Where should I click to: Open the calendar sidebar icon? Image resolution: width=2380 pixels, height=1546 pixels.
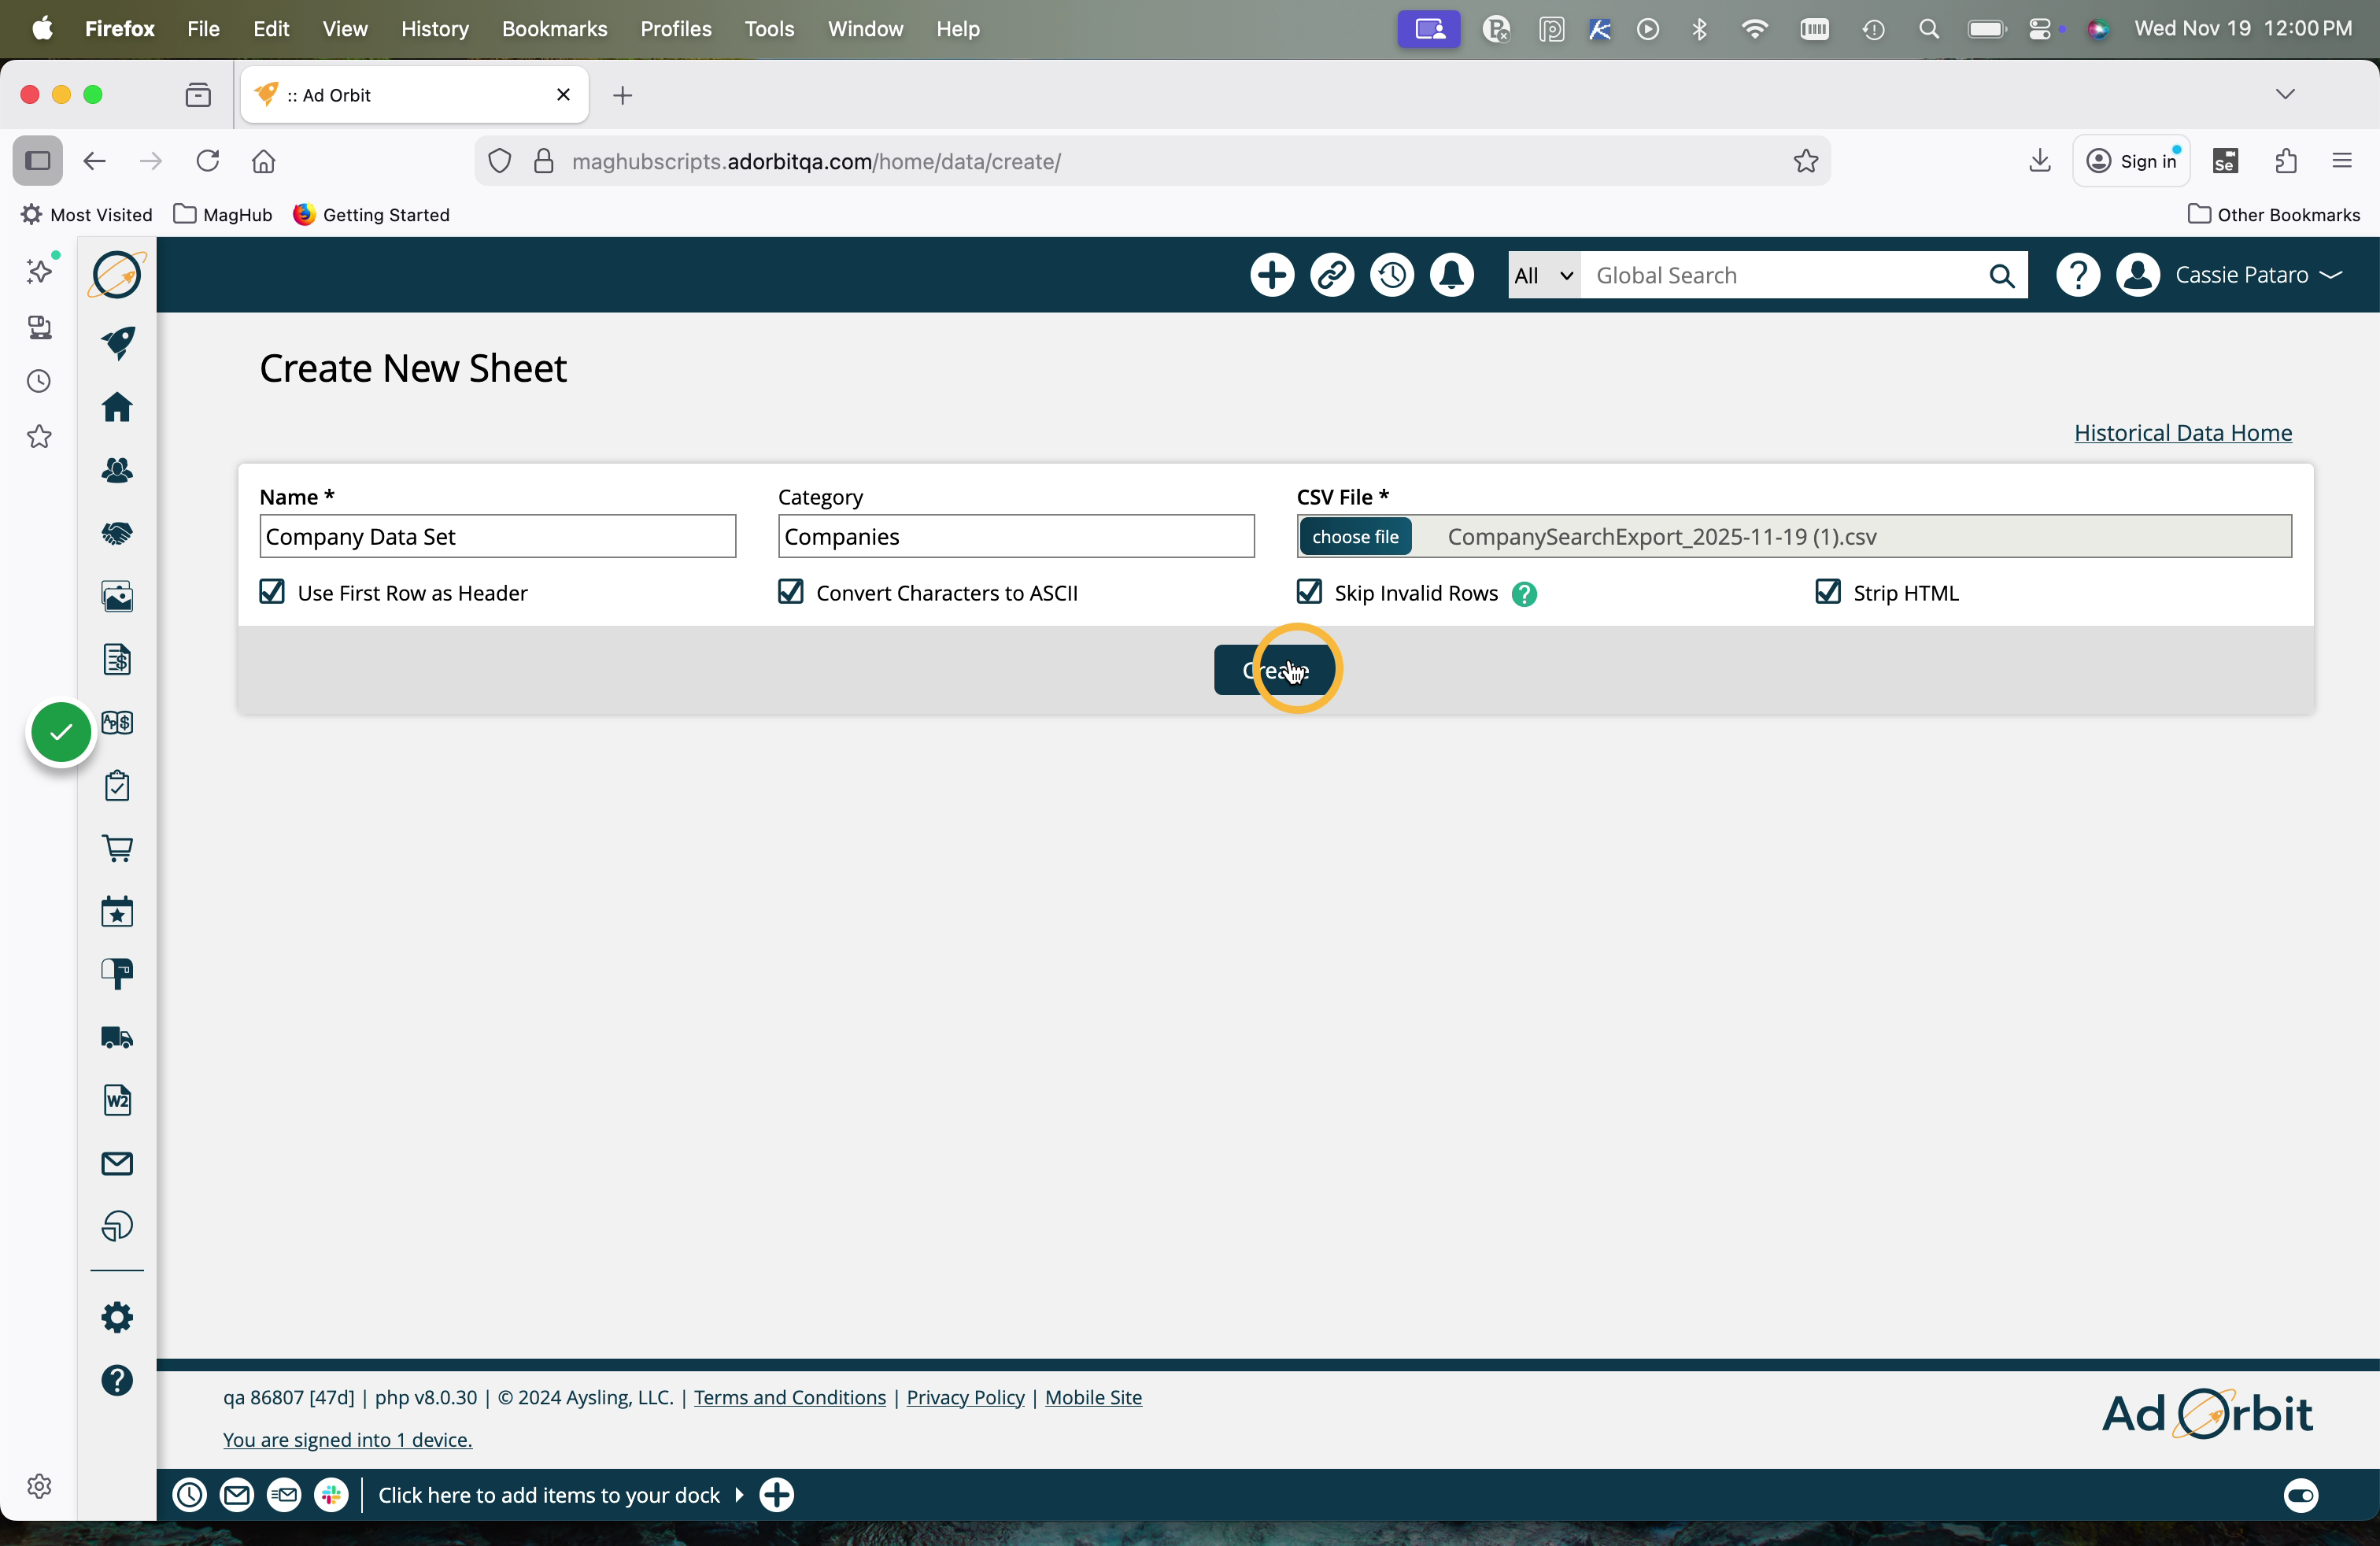click(117, 911)
